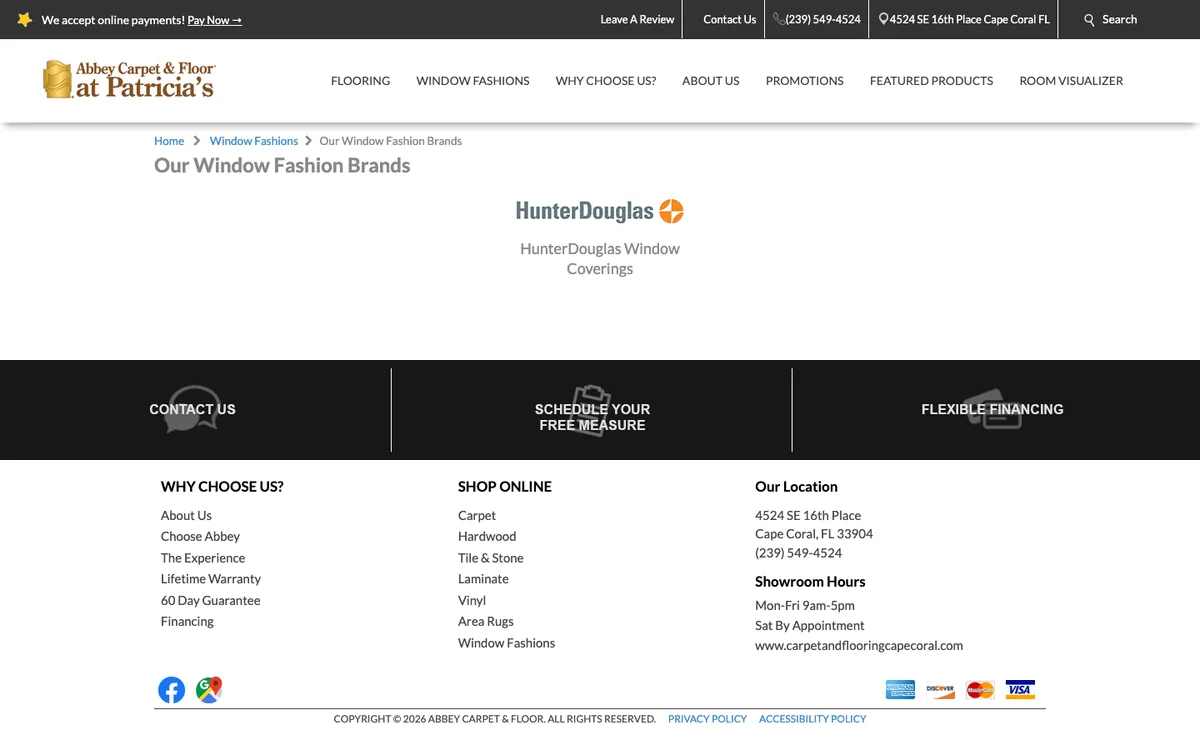Click the 4524 SE 16th Place address link
The image size is (1200, 750).
click(970, 19)
